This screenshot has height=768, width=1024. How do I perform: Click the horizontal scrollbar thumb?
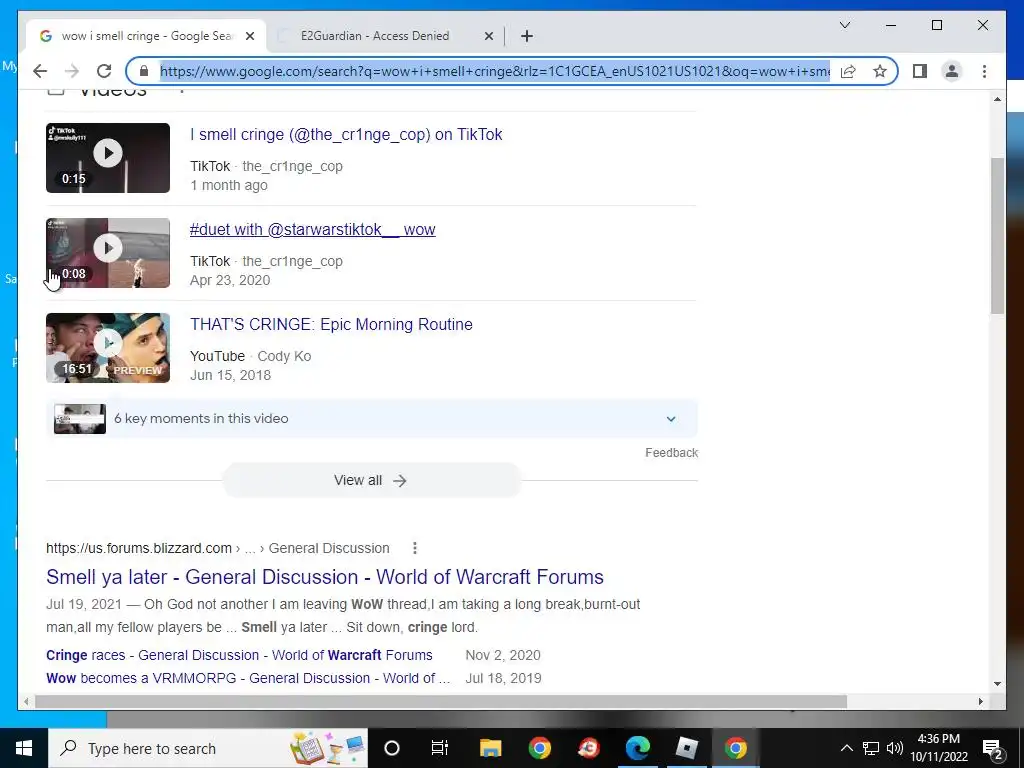coord(441,701)
